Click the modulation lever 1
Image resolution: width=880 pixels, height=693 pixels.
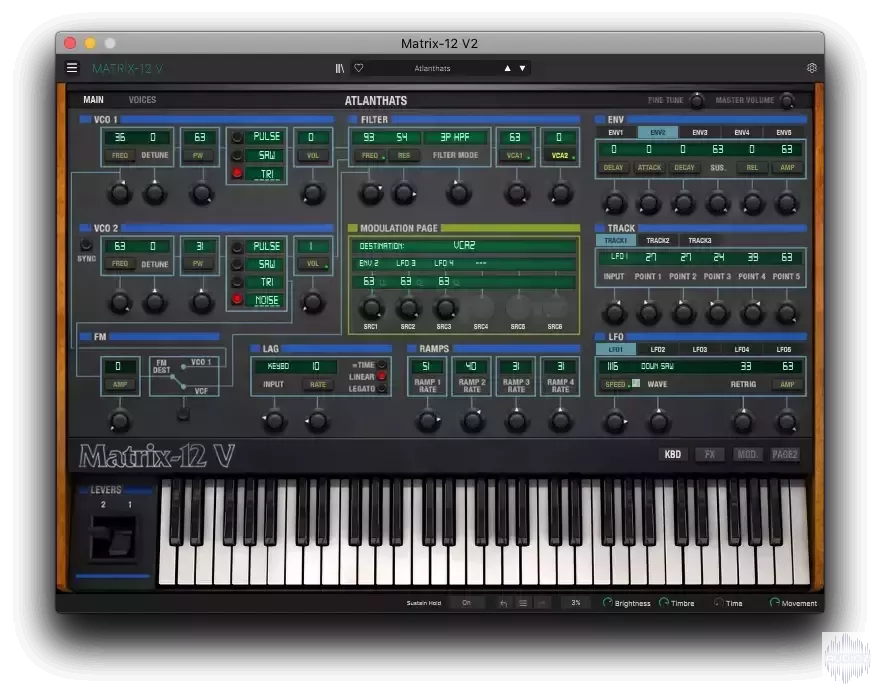122,544
